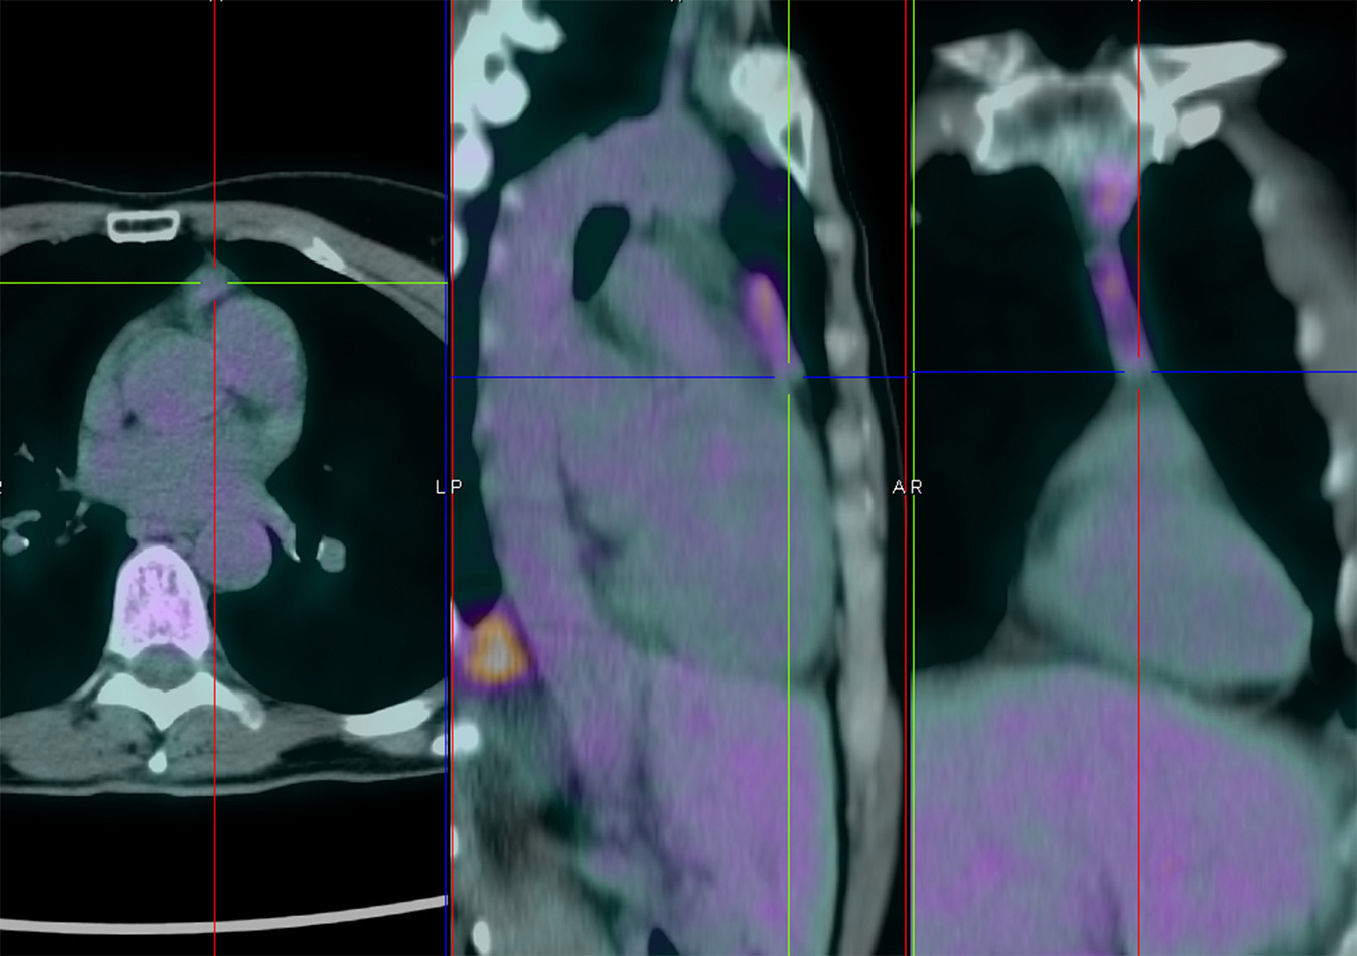Click the white rectangular structure on anterior chest
The image size is (1357, 956).
[x=144, y=226]
